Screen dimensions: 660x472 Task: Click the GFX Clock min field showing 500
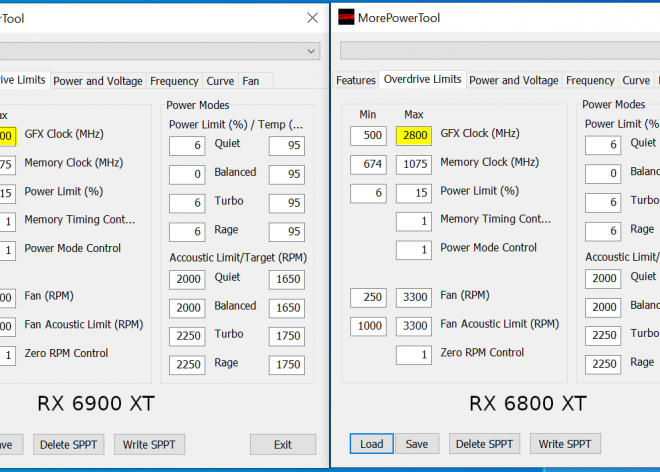368,136
